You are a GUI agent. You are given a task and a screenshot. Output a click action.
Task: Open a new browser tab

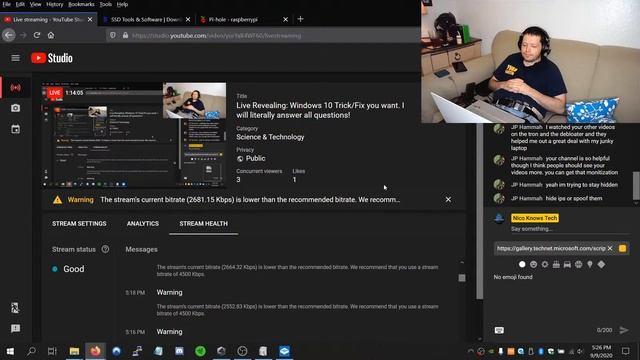pyautogui.click(x=300, y=19)
